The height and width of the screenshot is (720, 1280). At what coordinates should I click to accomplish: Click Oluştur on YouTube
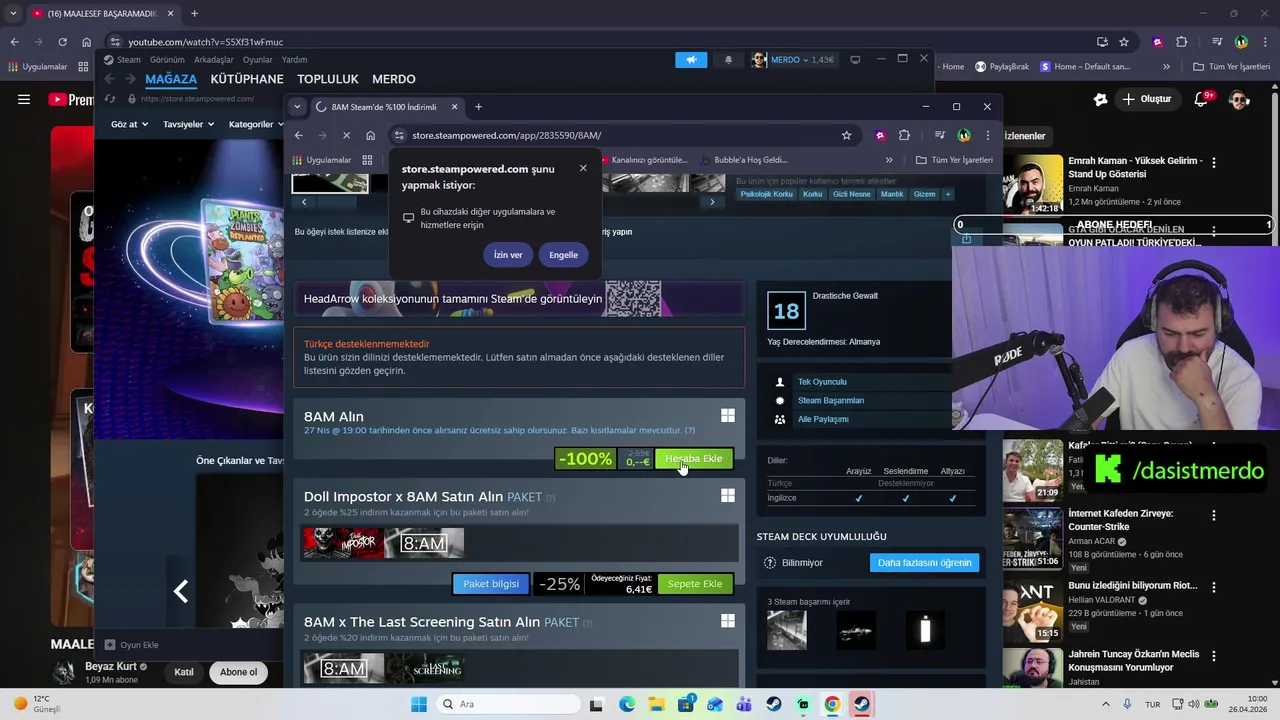(x=1146, y=99)
